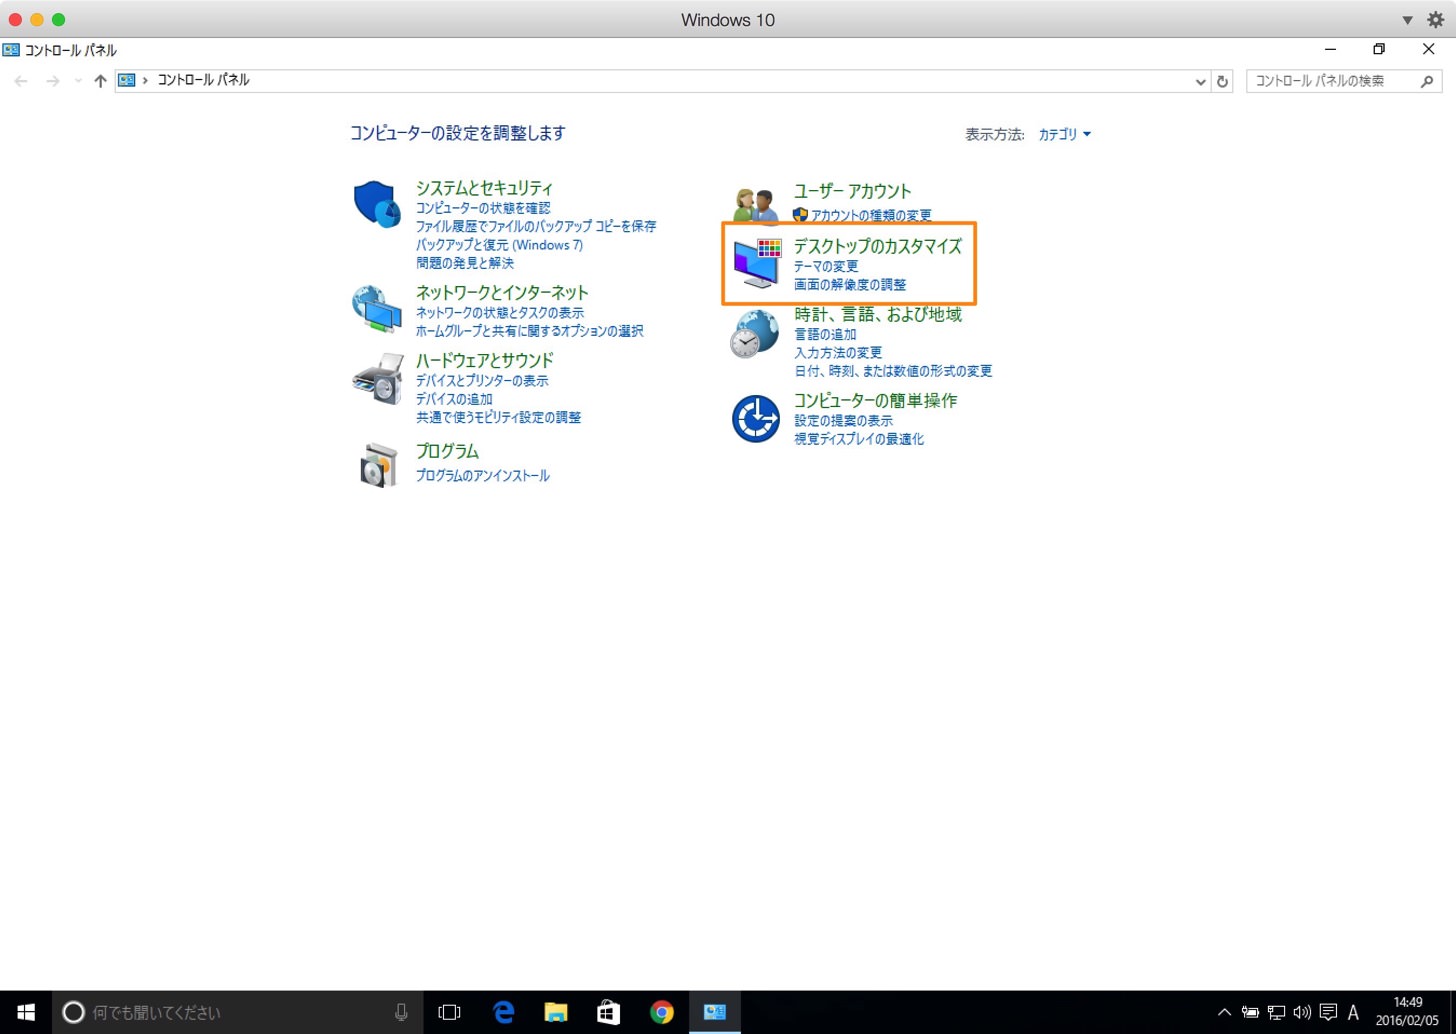Screen dimensions: 1456x1034
Task: Launch Google Chrome from the taskbar
Action: tap(661, 1012)
